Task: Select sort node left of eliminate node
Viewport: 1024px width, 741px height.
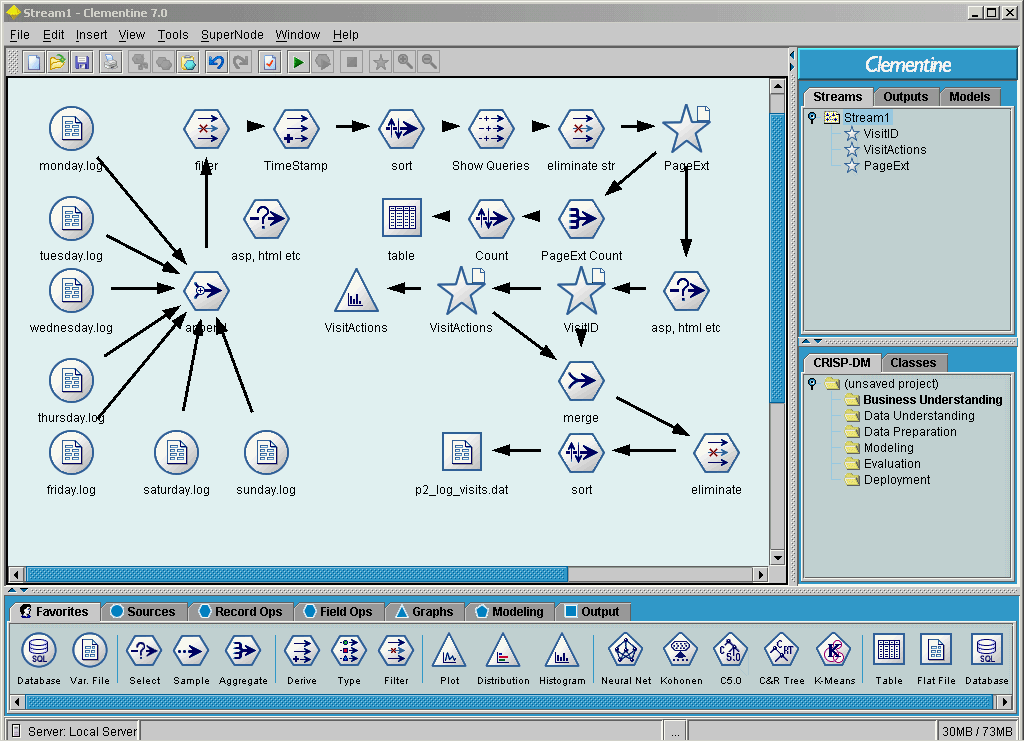Action: [581, 452]
